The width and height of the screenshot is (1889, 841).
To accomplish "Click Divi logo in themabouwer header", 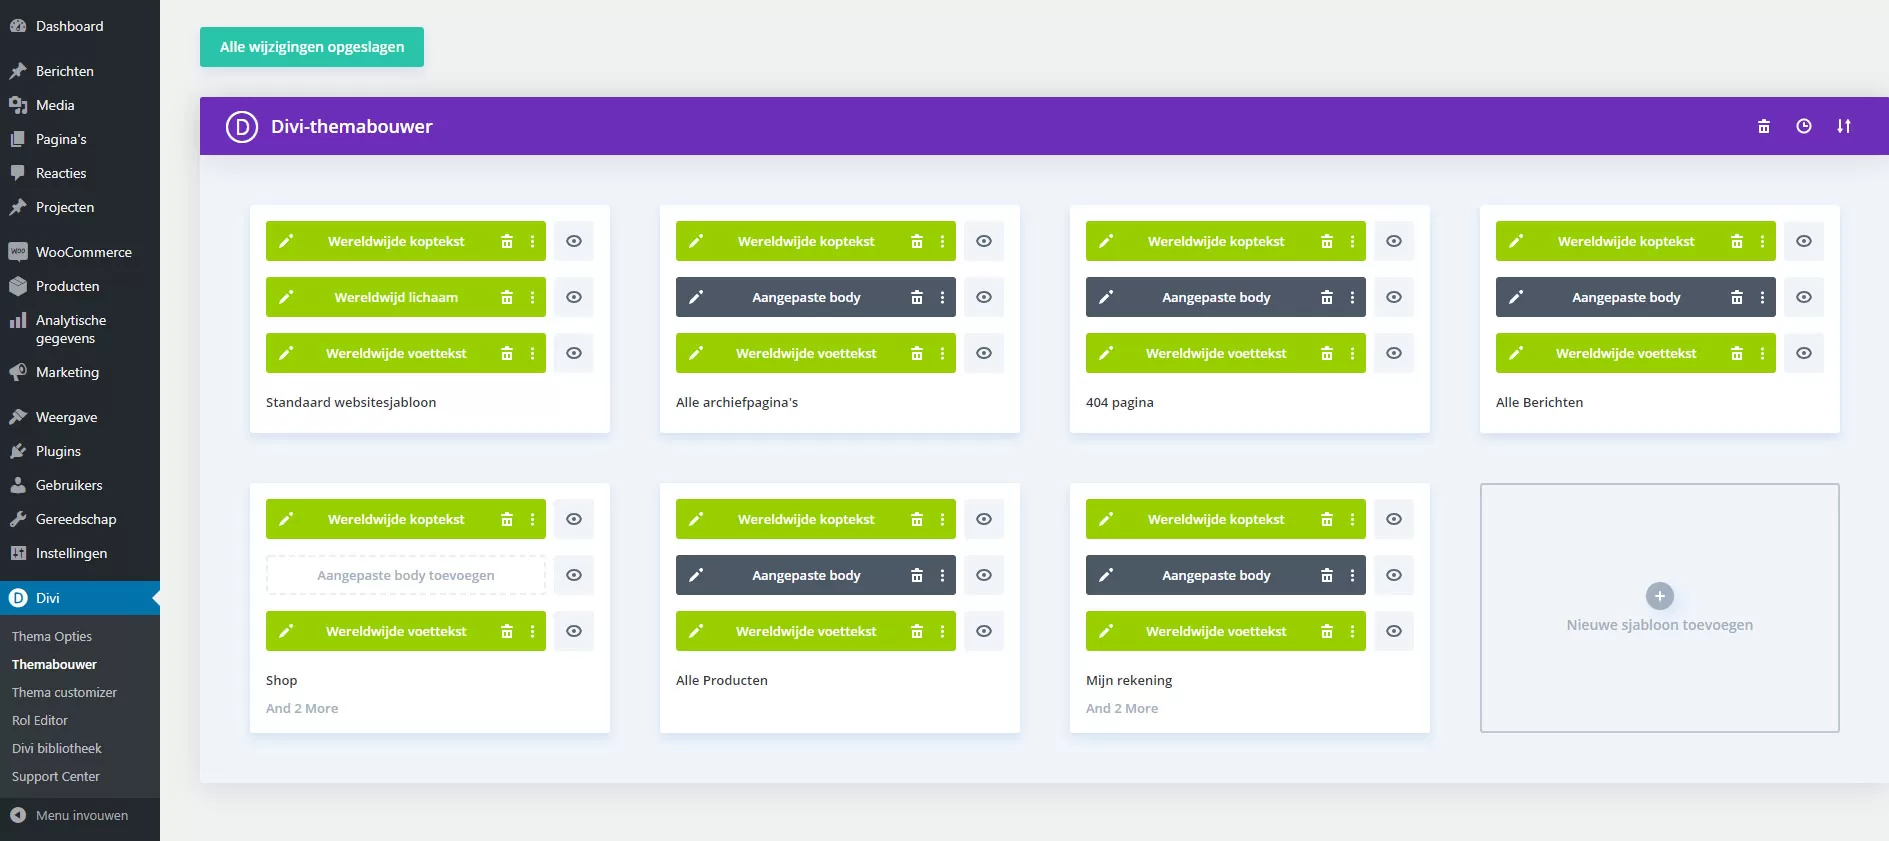I will pos(242,127).
